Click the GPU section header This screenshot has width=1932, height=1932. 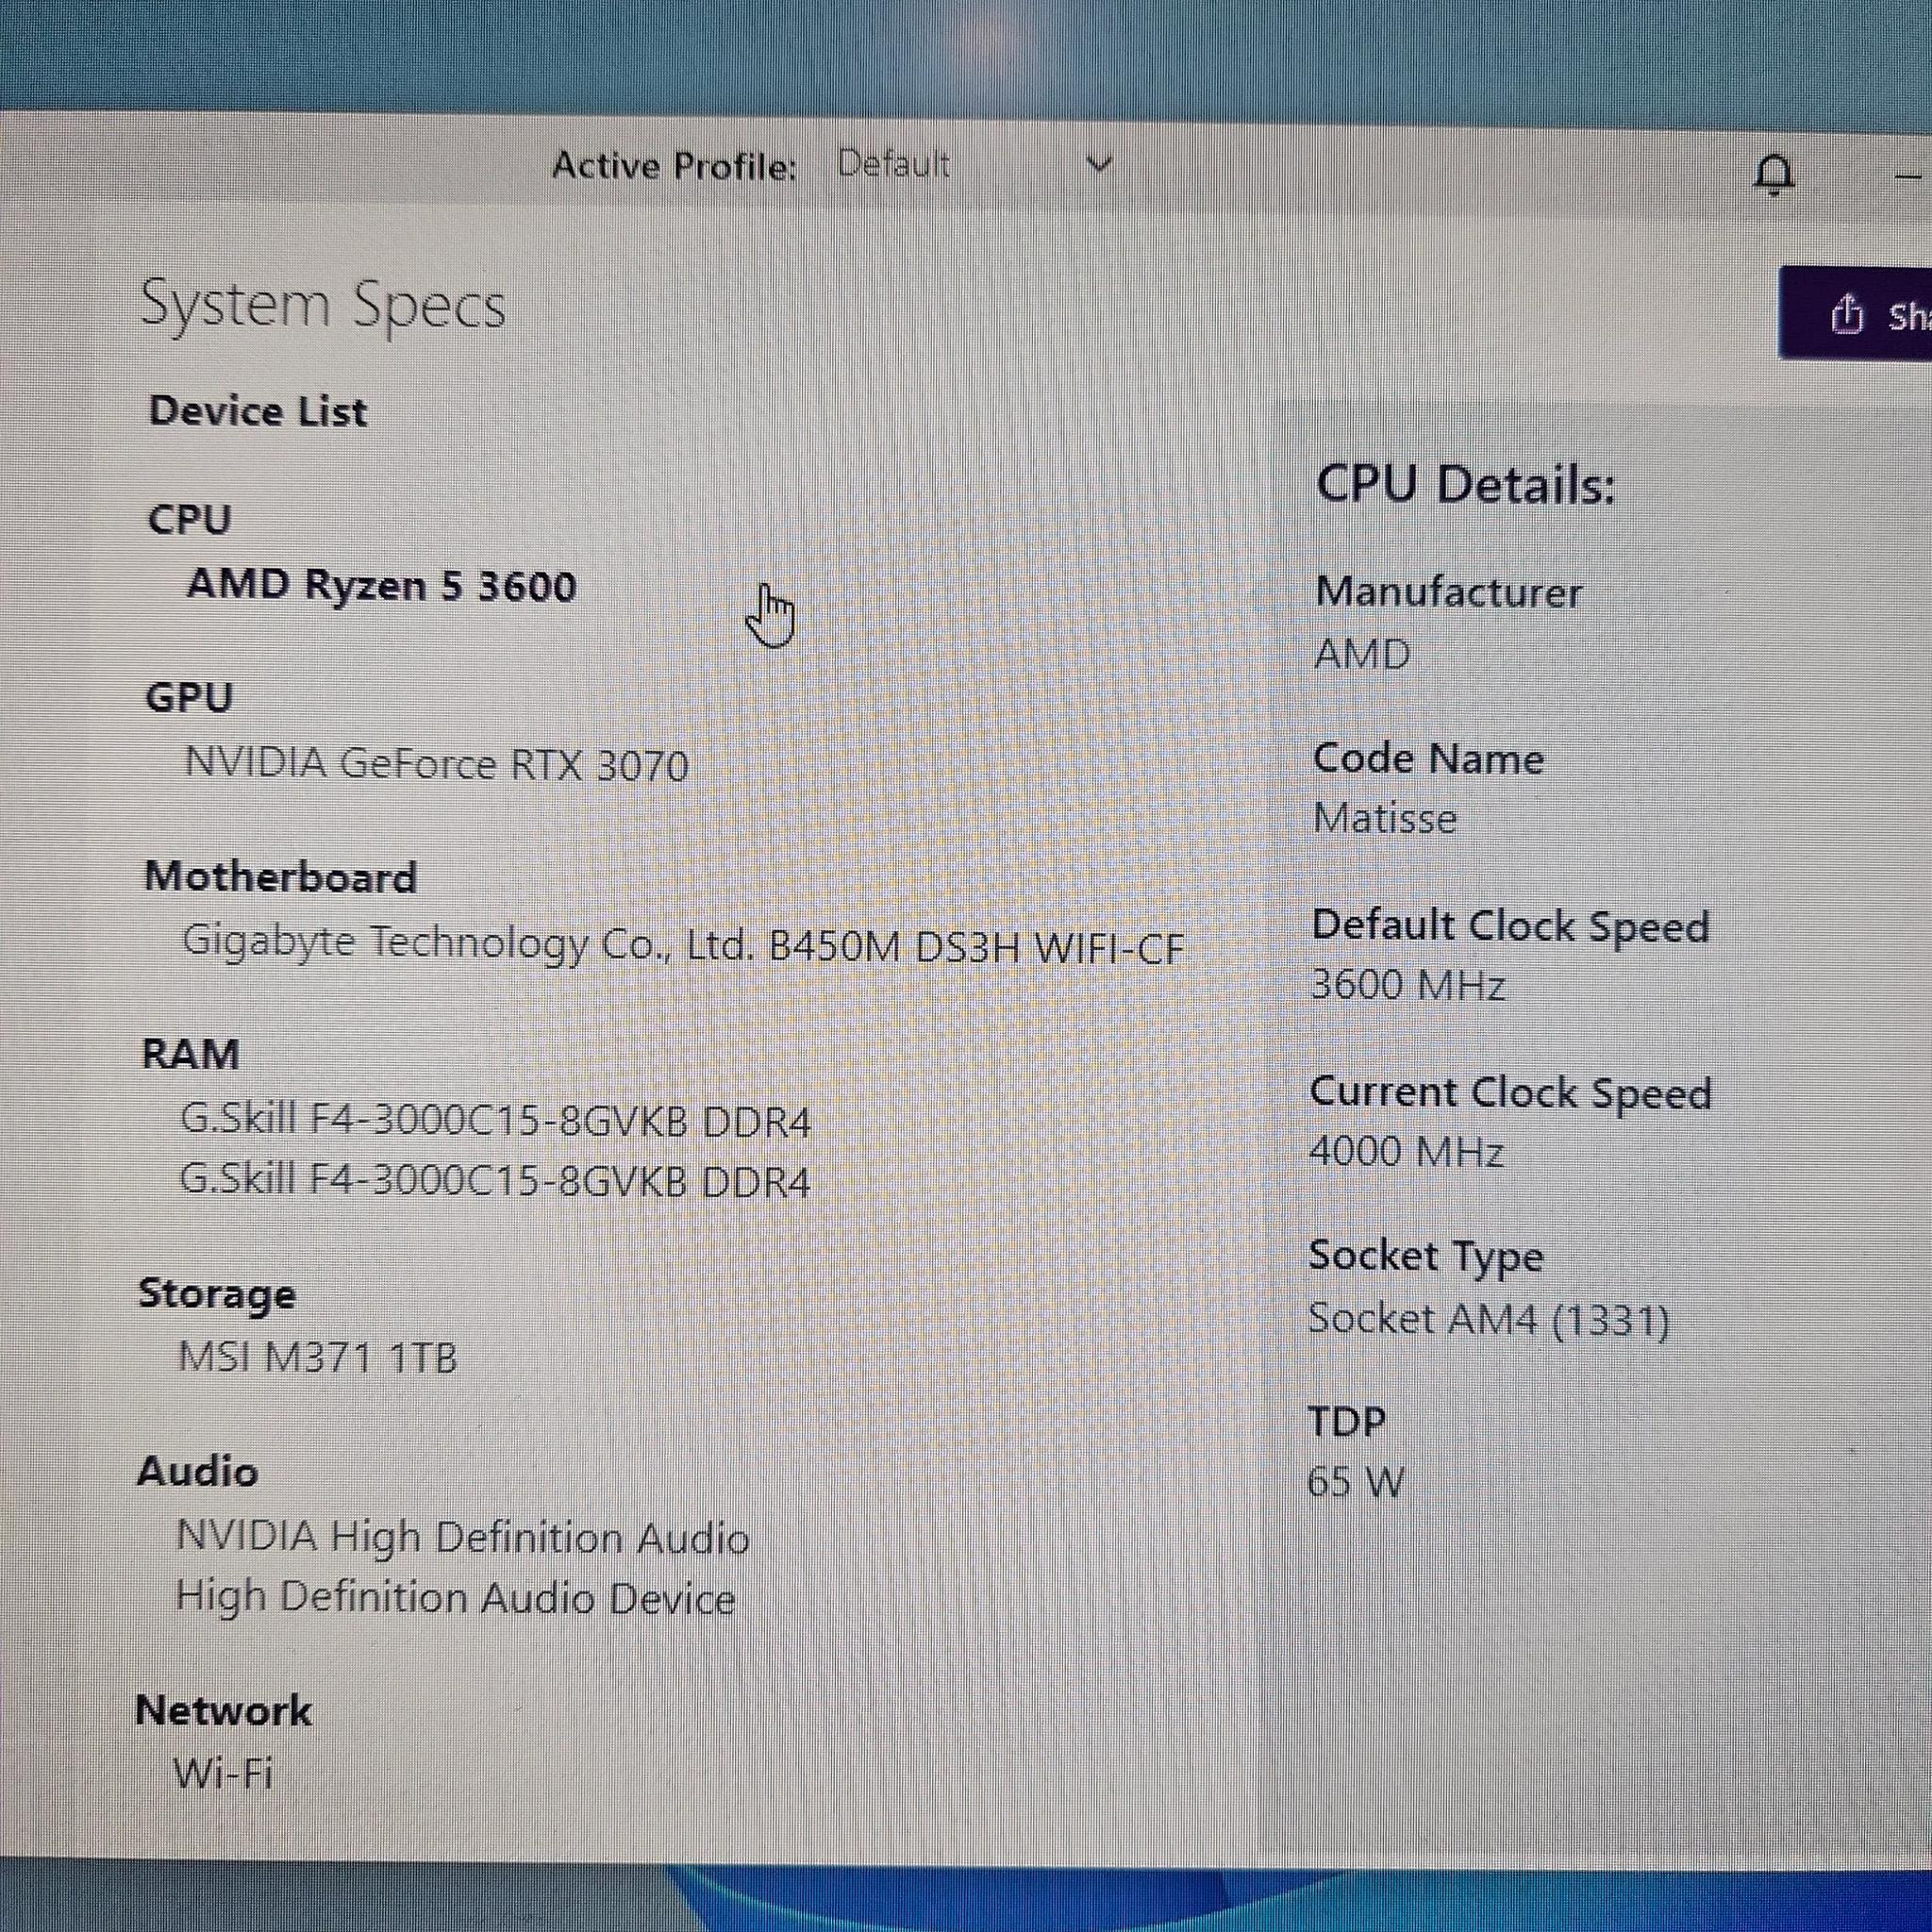pos(189,699)
